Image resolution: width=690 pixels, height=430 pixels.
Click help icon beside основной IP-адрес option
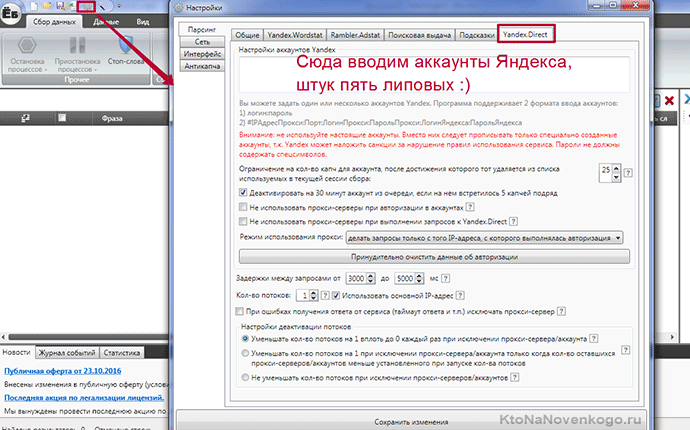(x=460, y=295)
